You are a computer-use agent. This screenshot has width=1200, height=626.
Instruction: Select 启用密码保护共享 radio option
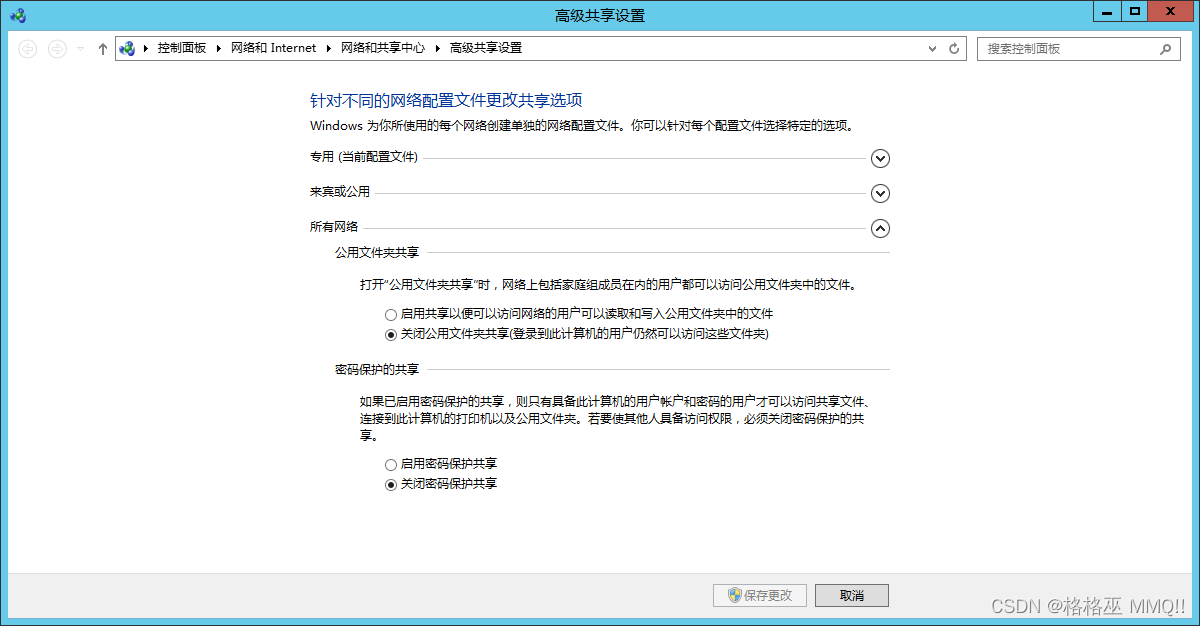(x=391, y=464)
